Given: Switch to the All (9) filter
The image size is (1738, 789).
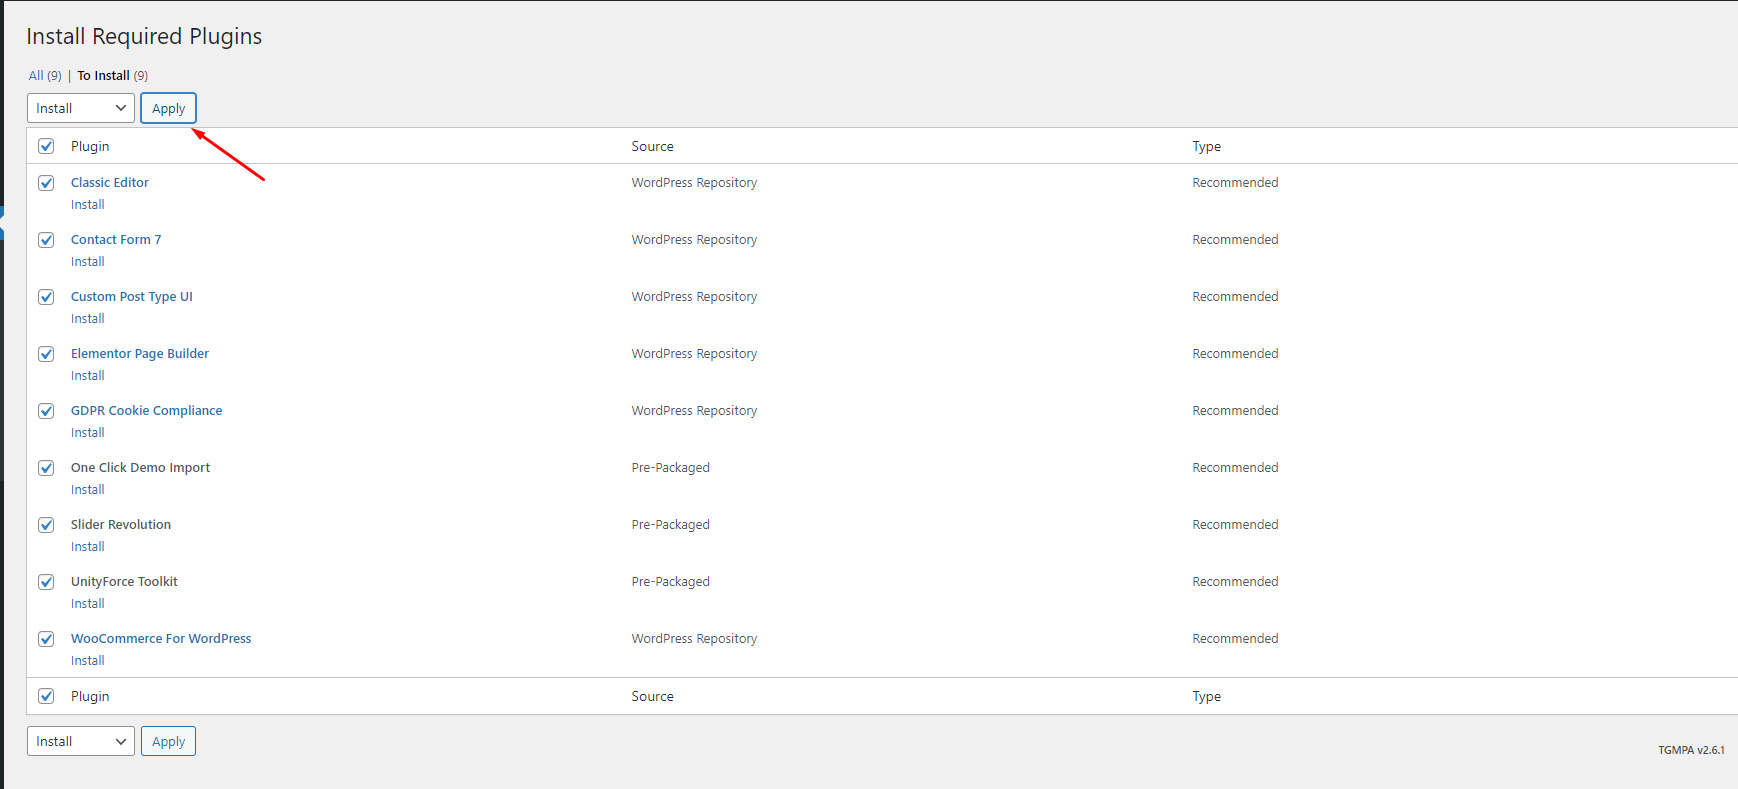Looking at the screenshot, I should coord(45,75).
